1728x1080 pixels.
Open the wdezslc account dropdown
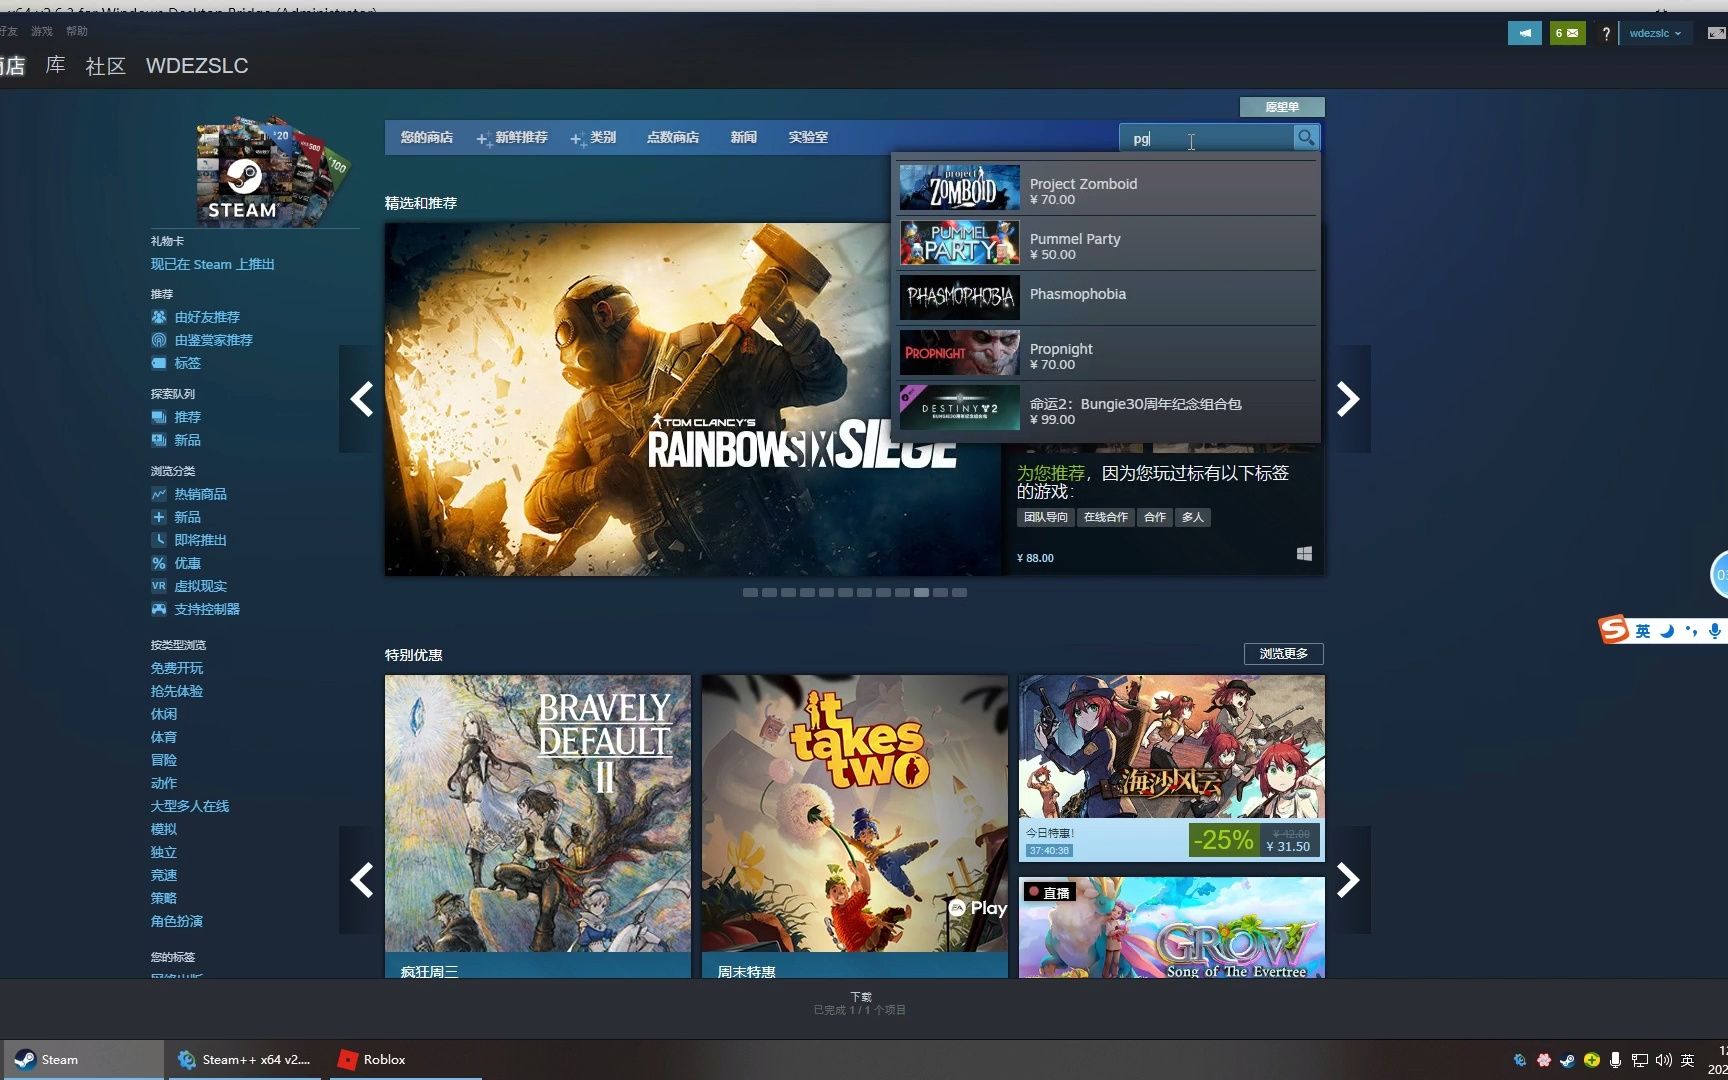1655,33
